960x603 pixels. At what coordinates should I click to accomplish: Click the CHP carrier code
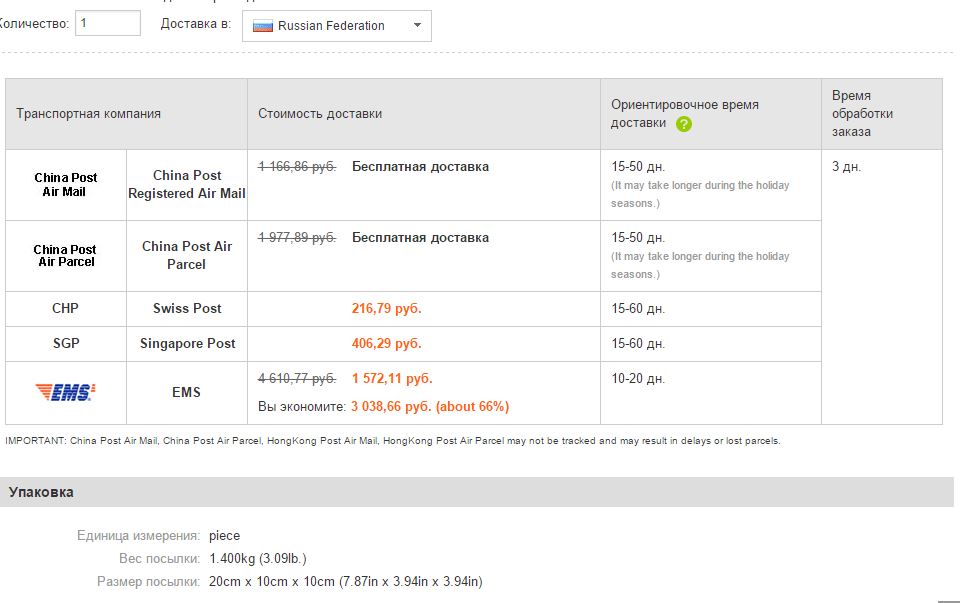click(x=65, y=308)
